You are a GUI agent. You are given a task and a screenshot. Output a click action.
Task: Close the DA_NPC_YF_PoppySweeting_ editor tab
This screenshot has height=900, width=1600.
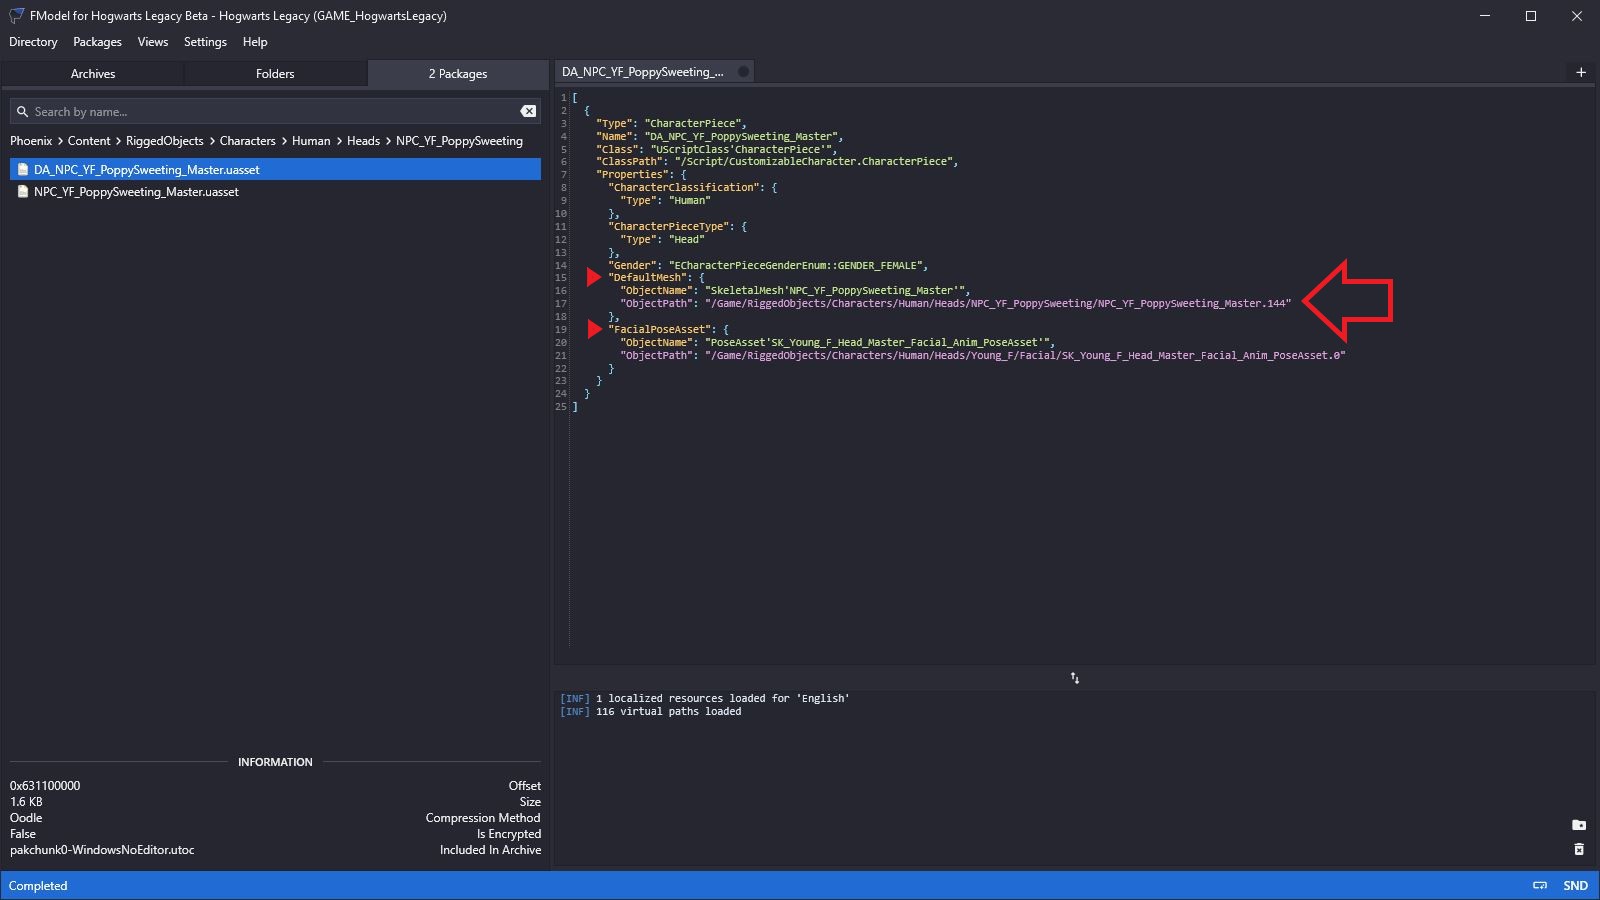tap(743, 72)
